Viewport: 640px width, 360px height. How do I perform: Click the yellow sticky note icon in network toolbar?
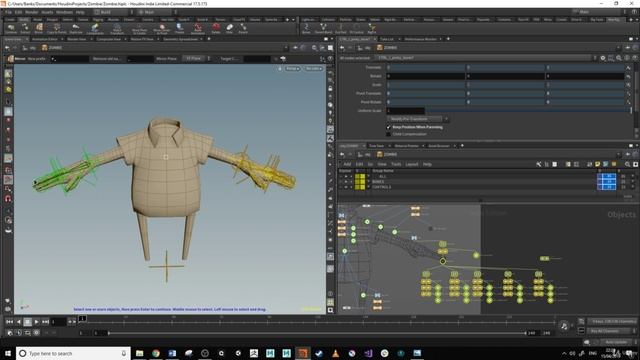click(598, 164)
